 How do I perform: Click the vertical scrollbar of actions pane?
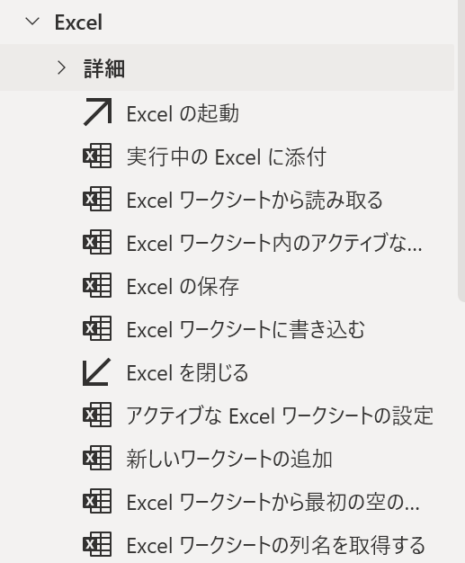tap(461, 151)
